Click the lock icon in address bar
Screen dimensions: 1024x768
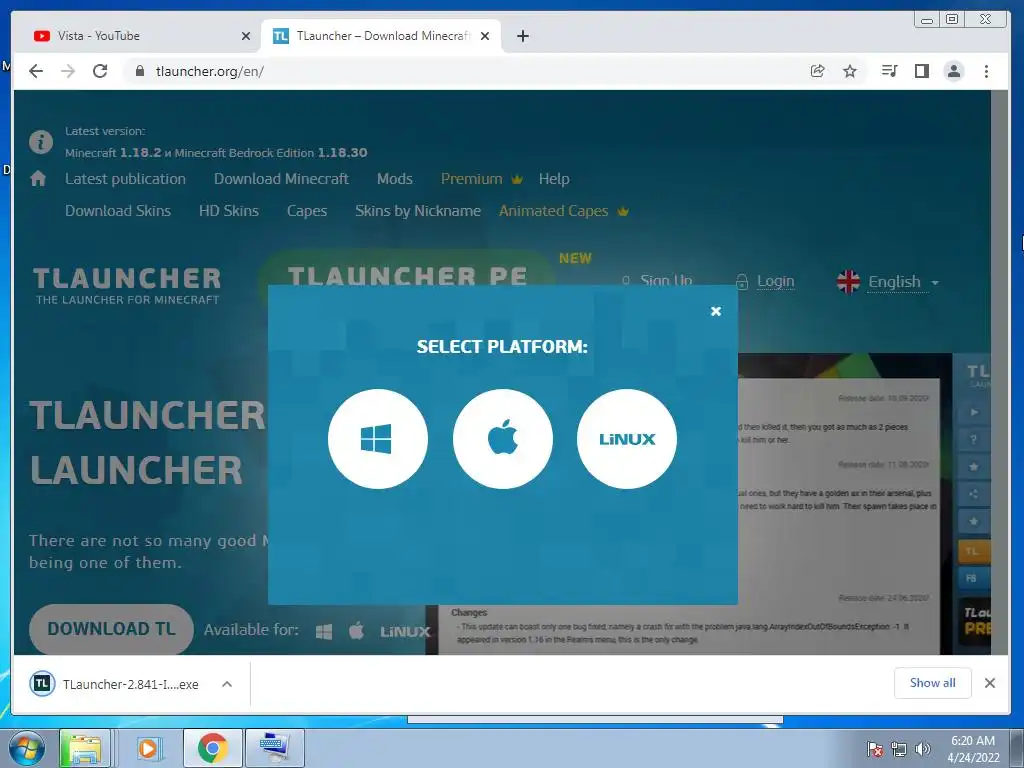[139, 71]
